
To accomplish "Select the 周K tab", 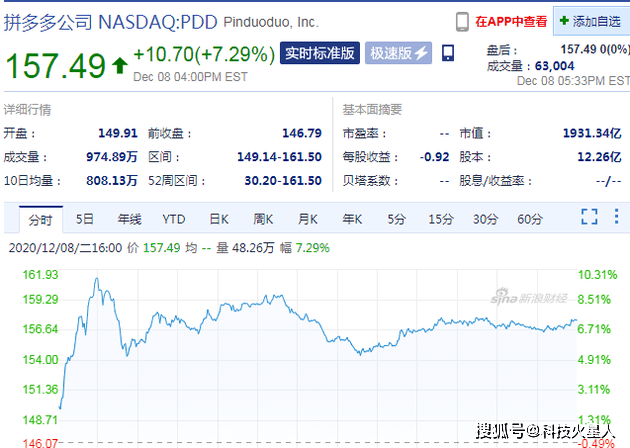I will (263, 219).
